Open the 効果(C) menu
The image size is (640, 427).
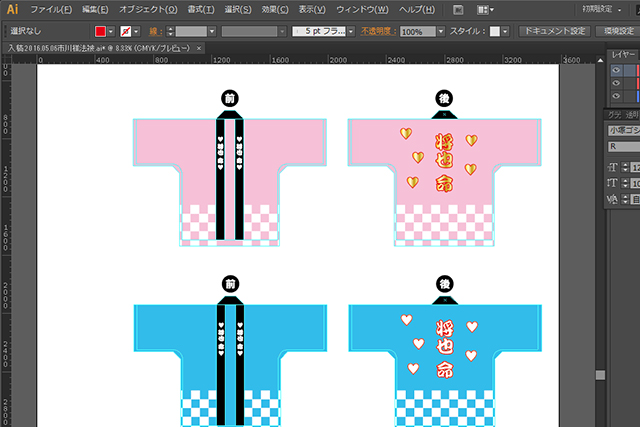point(275,9)
